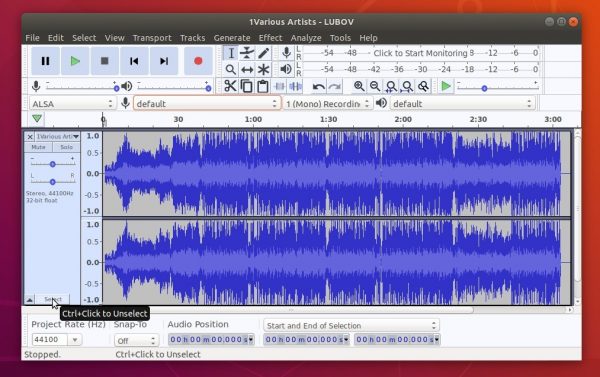Click Click to Start Monitoring meter
The width and height of the screenshot is (600, 377).
tap(421, 53)
